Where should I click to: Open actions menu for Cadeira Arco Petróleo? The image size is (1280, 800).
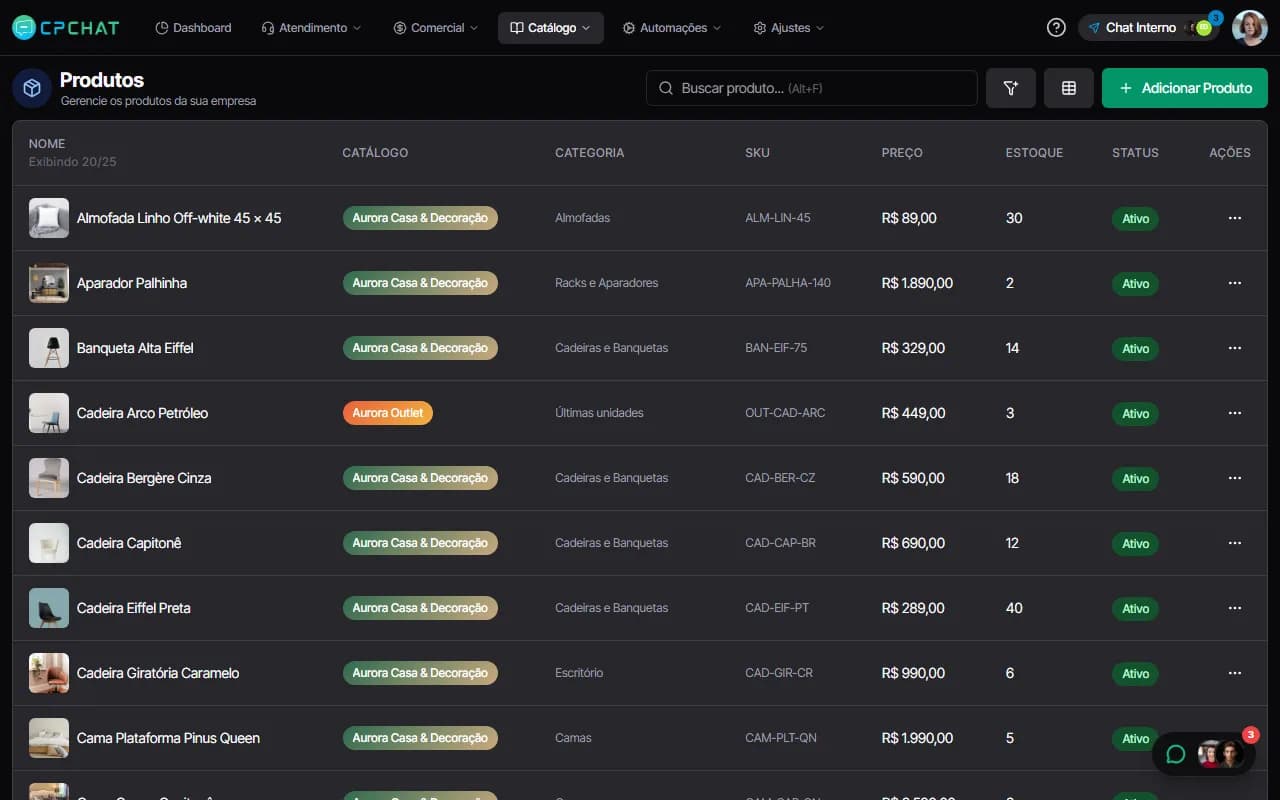point(1235,413)
